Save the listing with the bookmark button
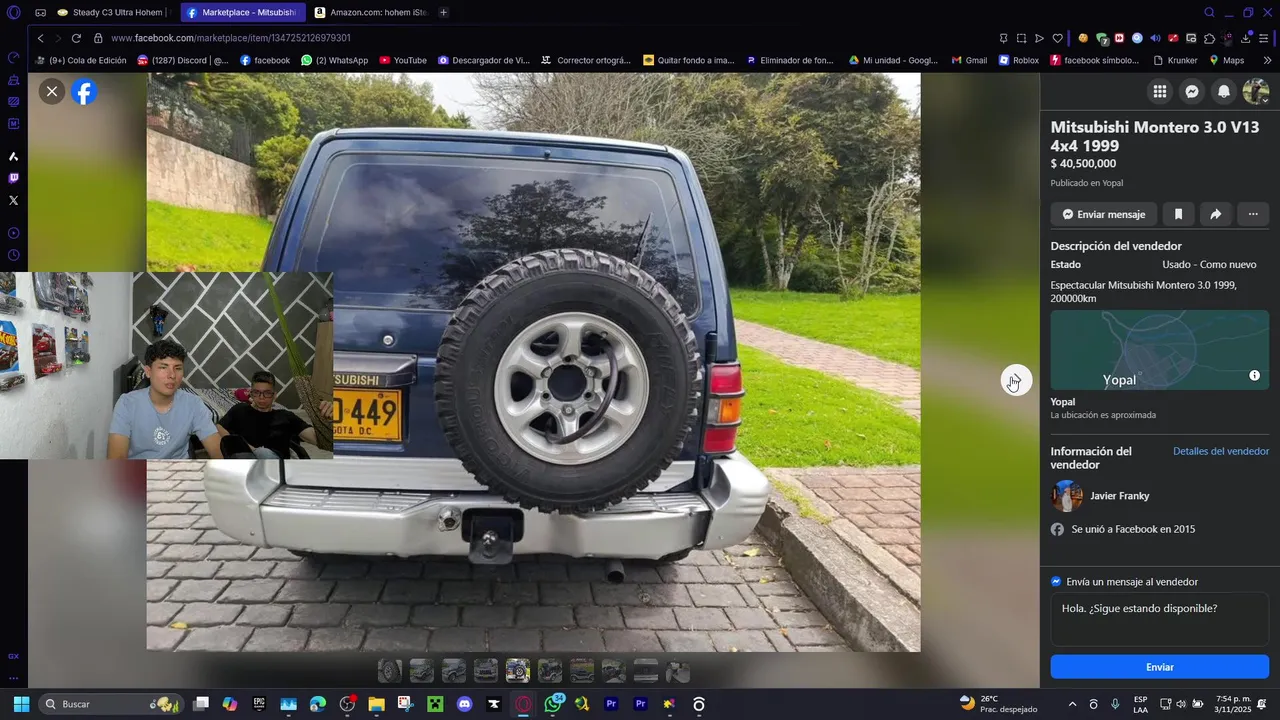This screenshot has width=1280, height=720. (1178, 214)
